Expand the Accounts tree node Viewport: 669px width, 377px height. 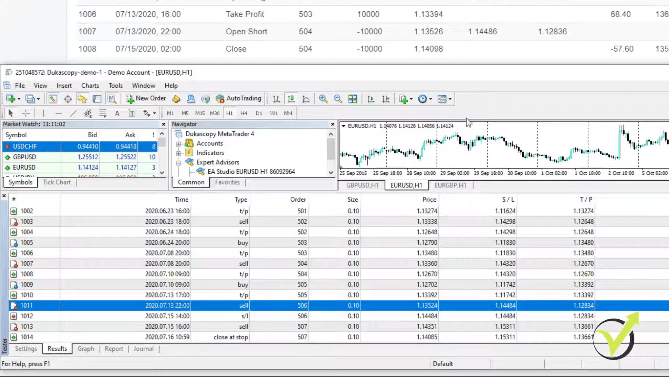pyautogui.click(x=179, y=144)
